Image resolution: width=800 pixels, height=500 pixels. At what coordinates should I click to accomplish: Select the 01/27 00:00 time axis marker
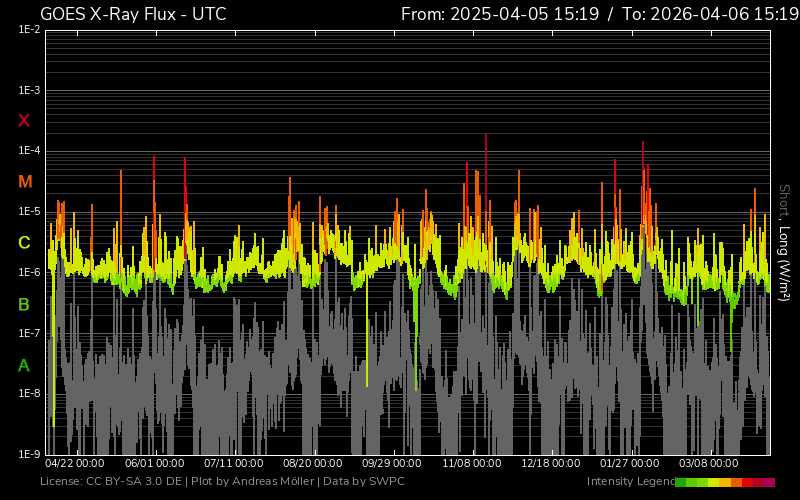tap(630, 464)
